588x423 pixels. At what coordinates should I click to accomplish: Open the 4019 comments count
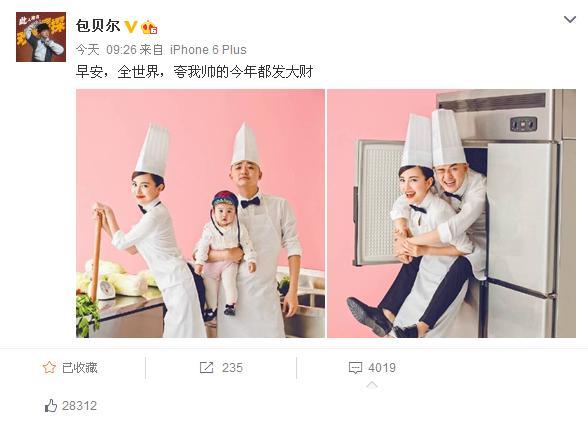(382, 368)
